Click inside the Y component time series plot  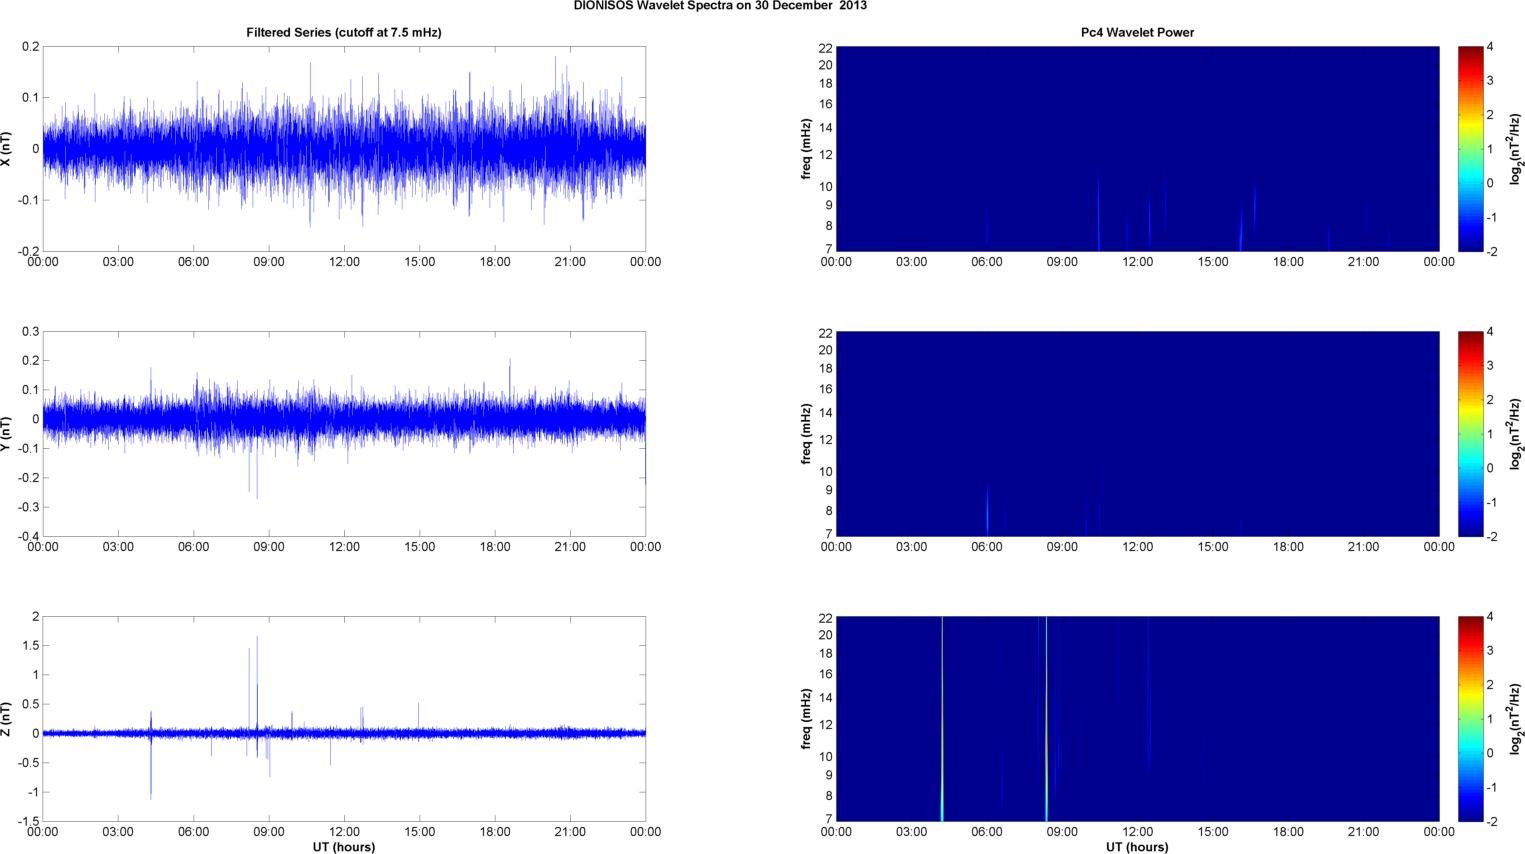point(343,433)
